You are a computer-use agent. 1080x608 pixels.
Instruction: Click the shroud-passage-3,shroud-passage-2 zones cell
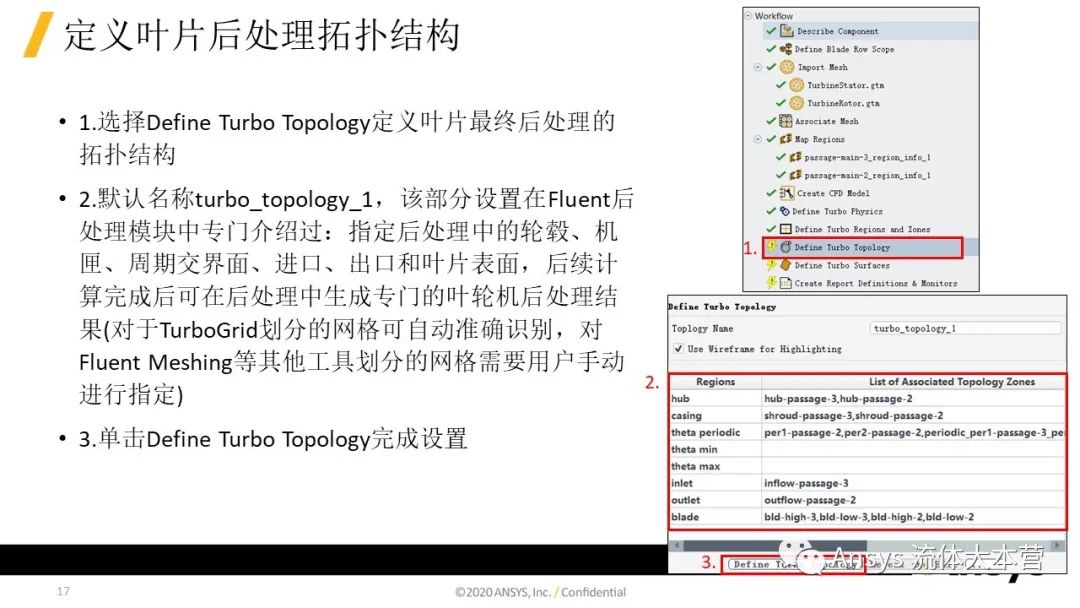click(x=913, y=416)
